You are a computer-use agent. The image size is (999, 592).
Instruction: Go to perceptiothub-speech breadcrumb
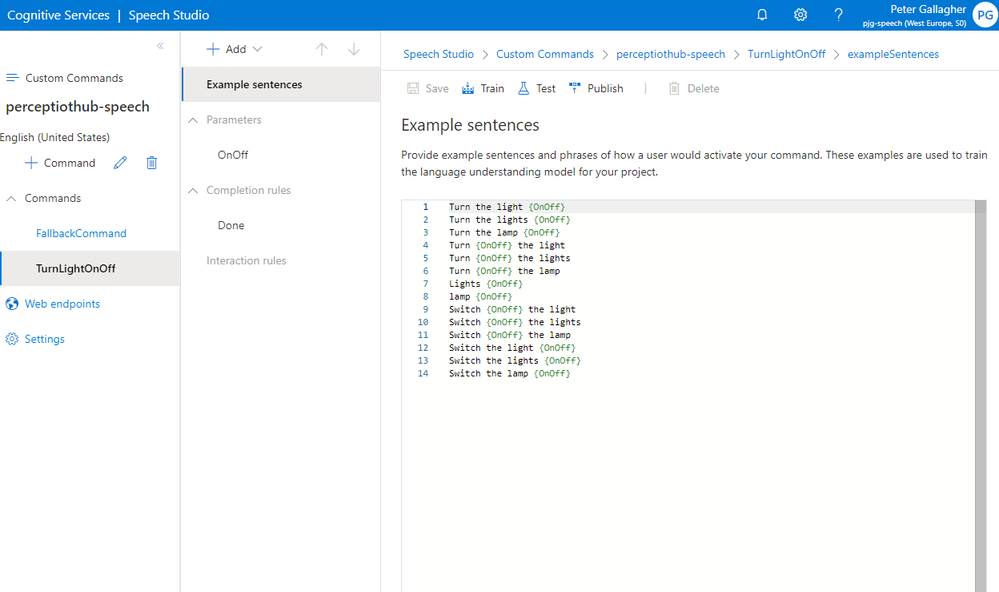tap(670, 54)
